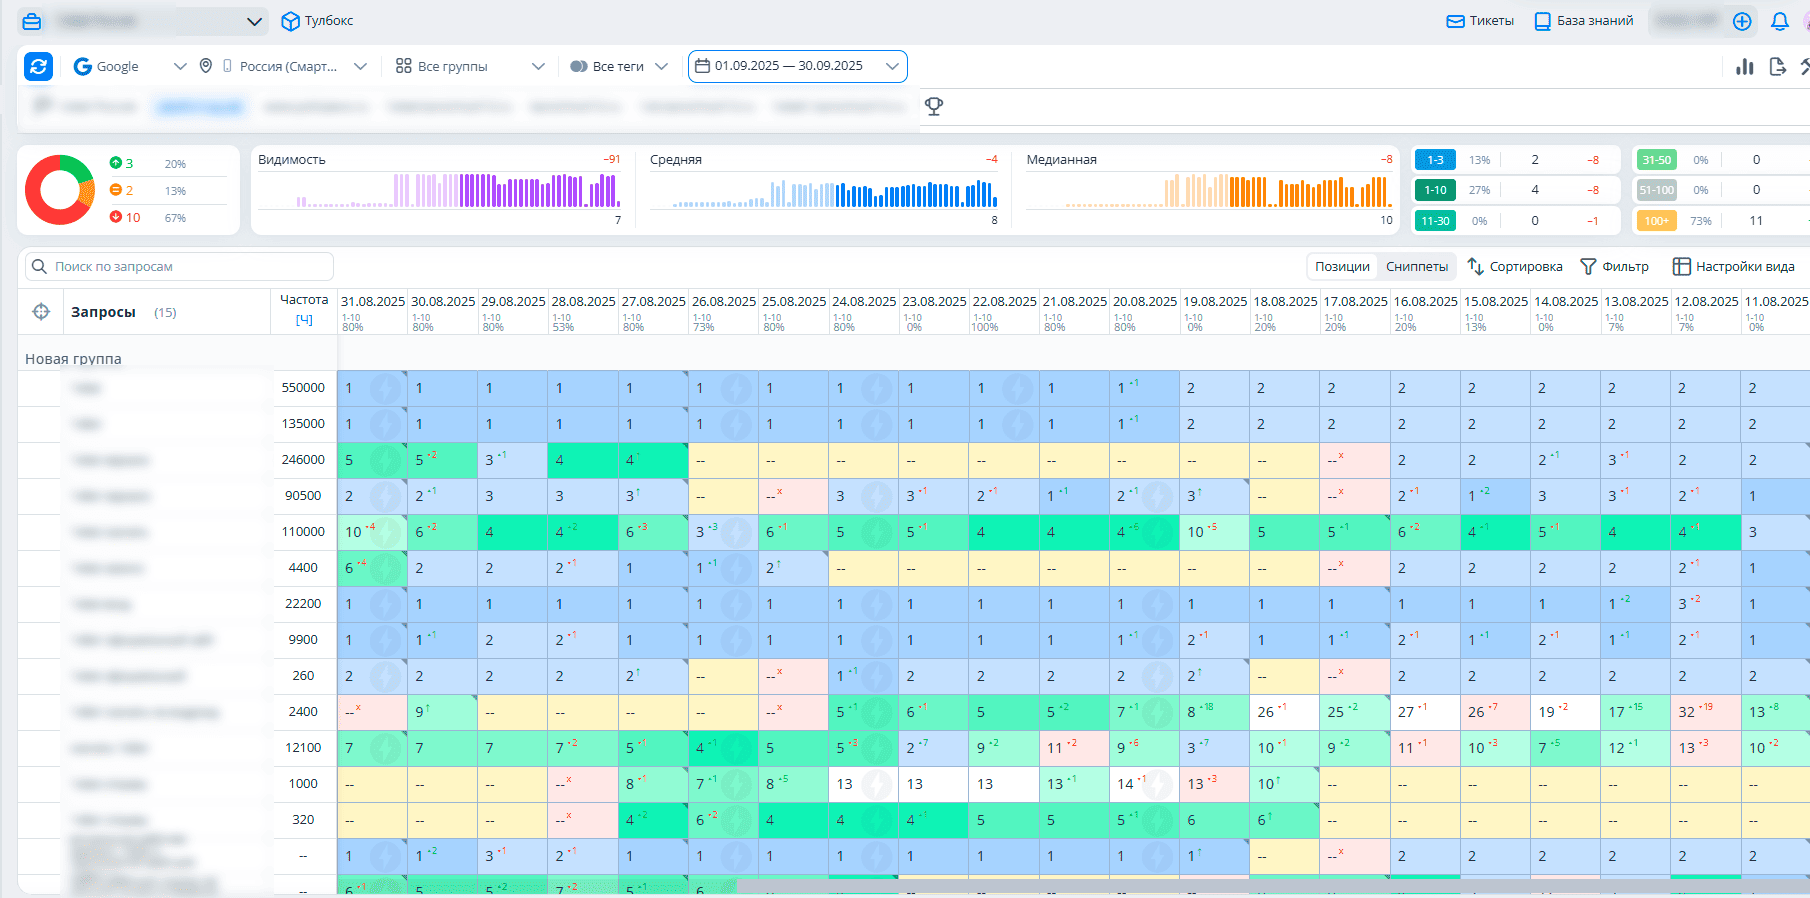Click the trophy icon

tap(934, 106)
